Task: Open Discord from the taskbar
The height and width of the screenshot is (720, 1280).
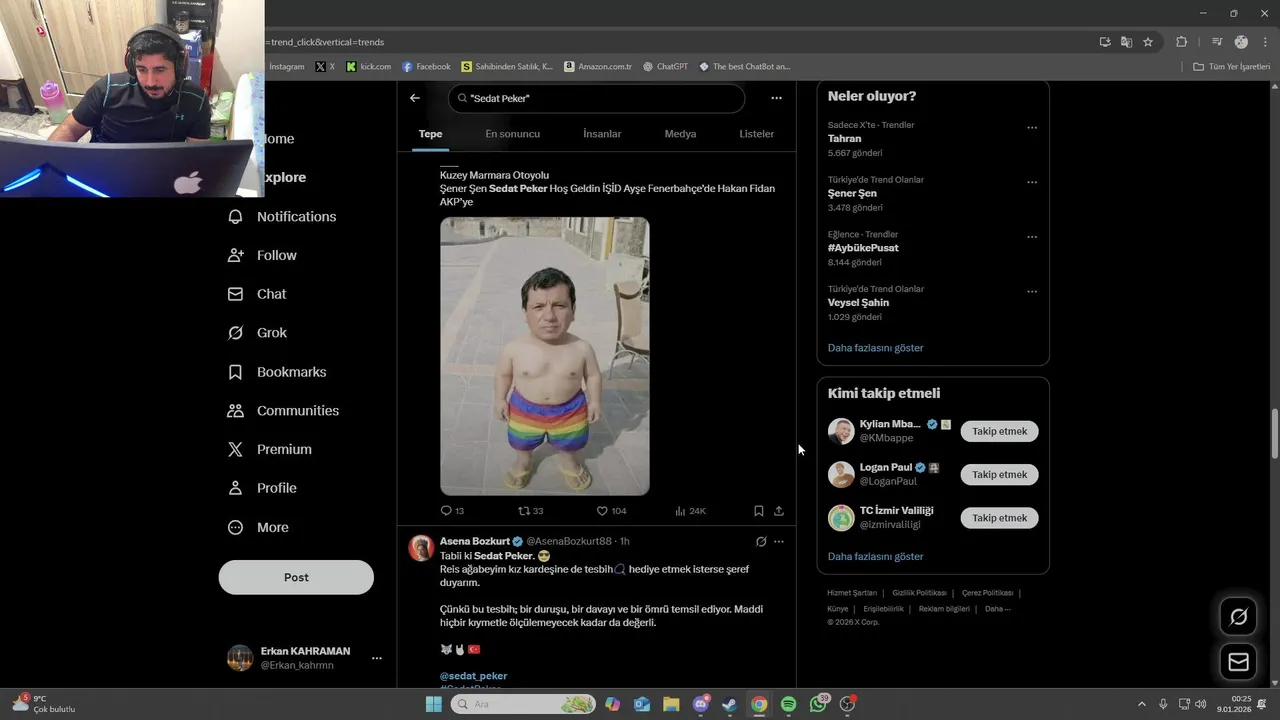Action: (701, 704)
